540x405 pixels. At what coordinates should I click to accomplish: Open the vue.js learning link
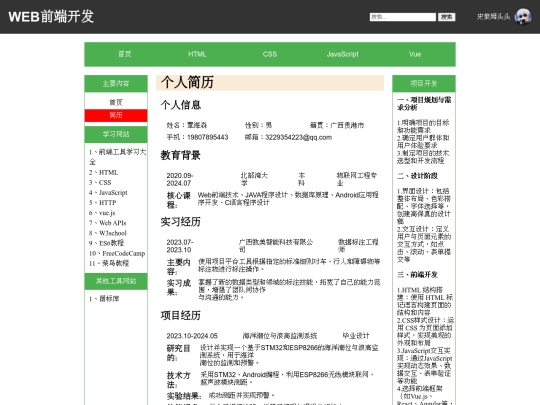(107, 213)
